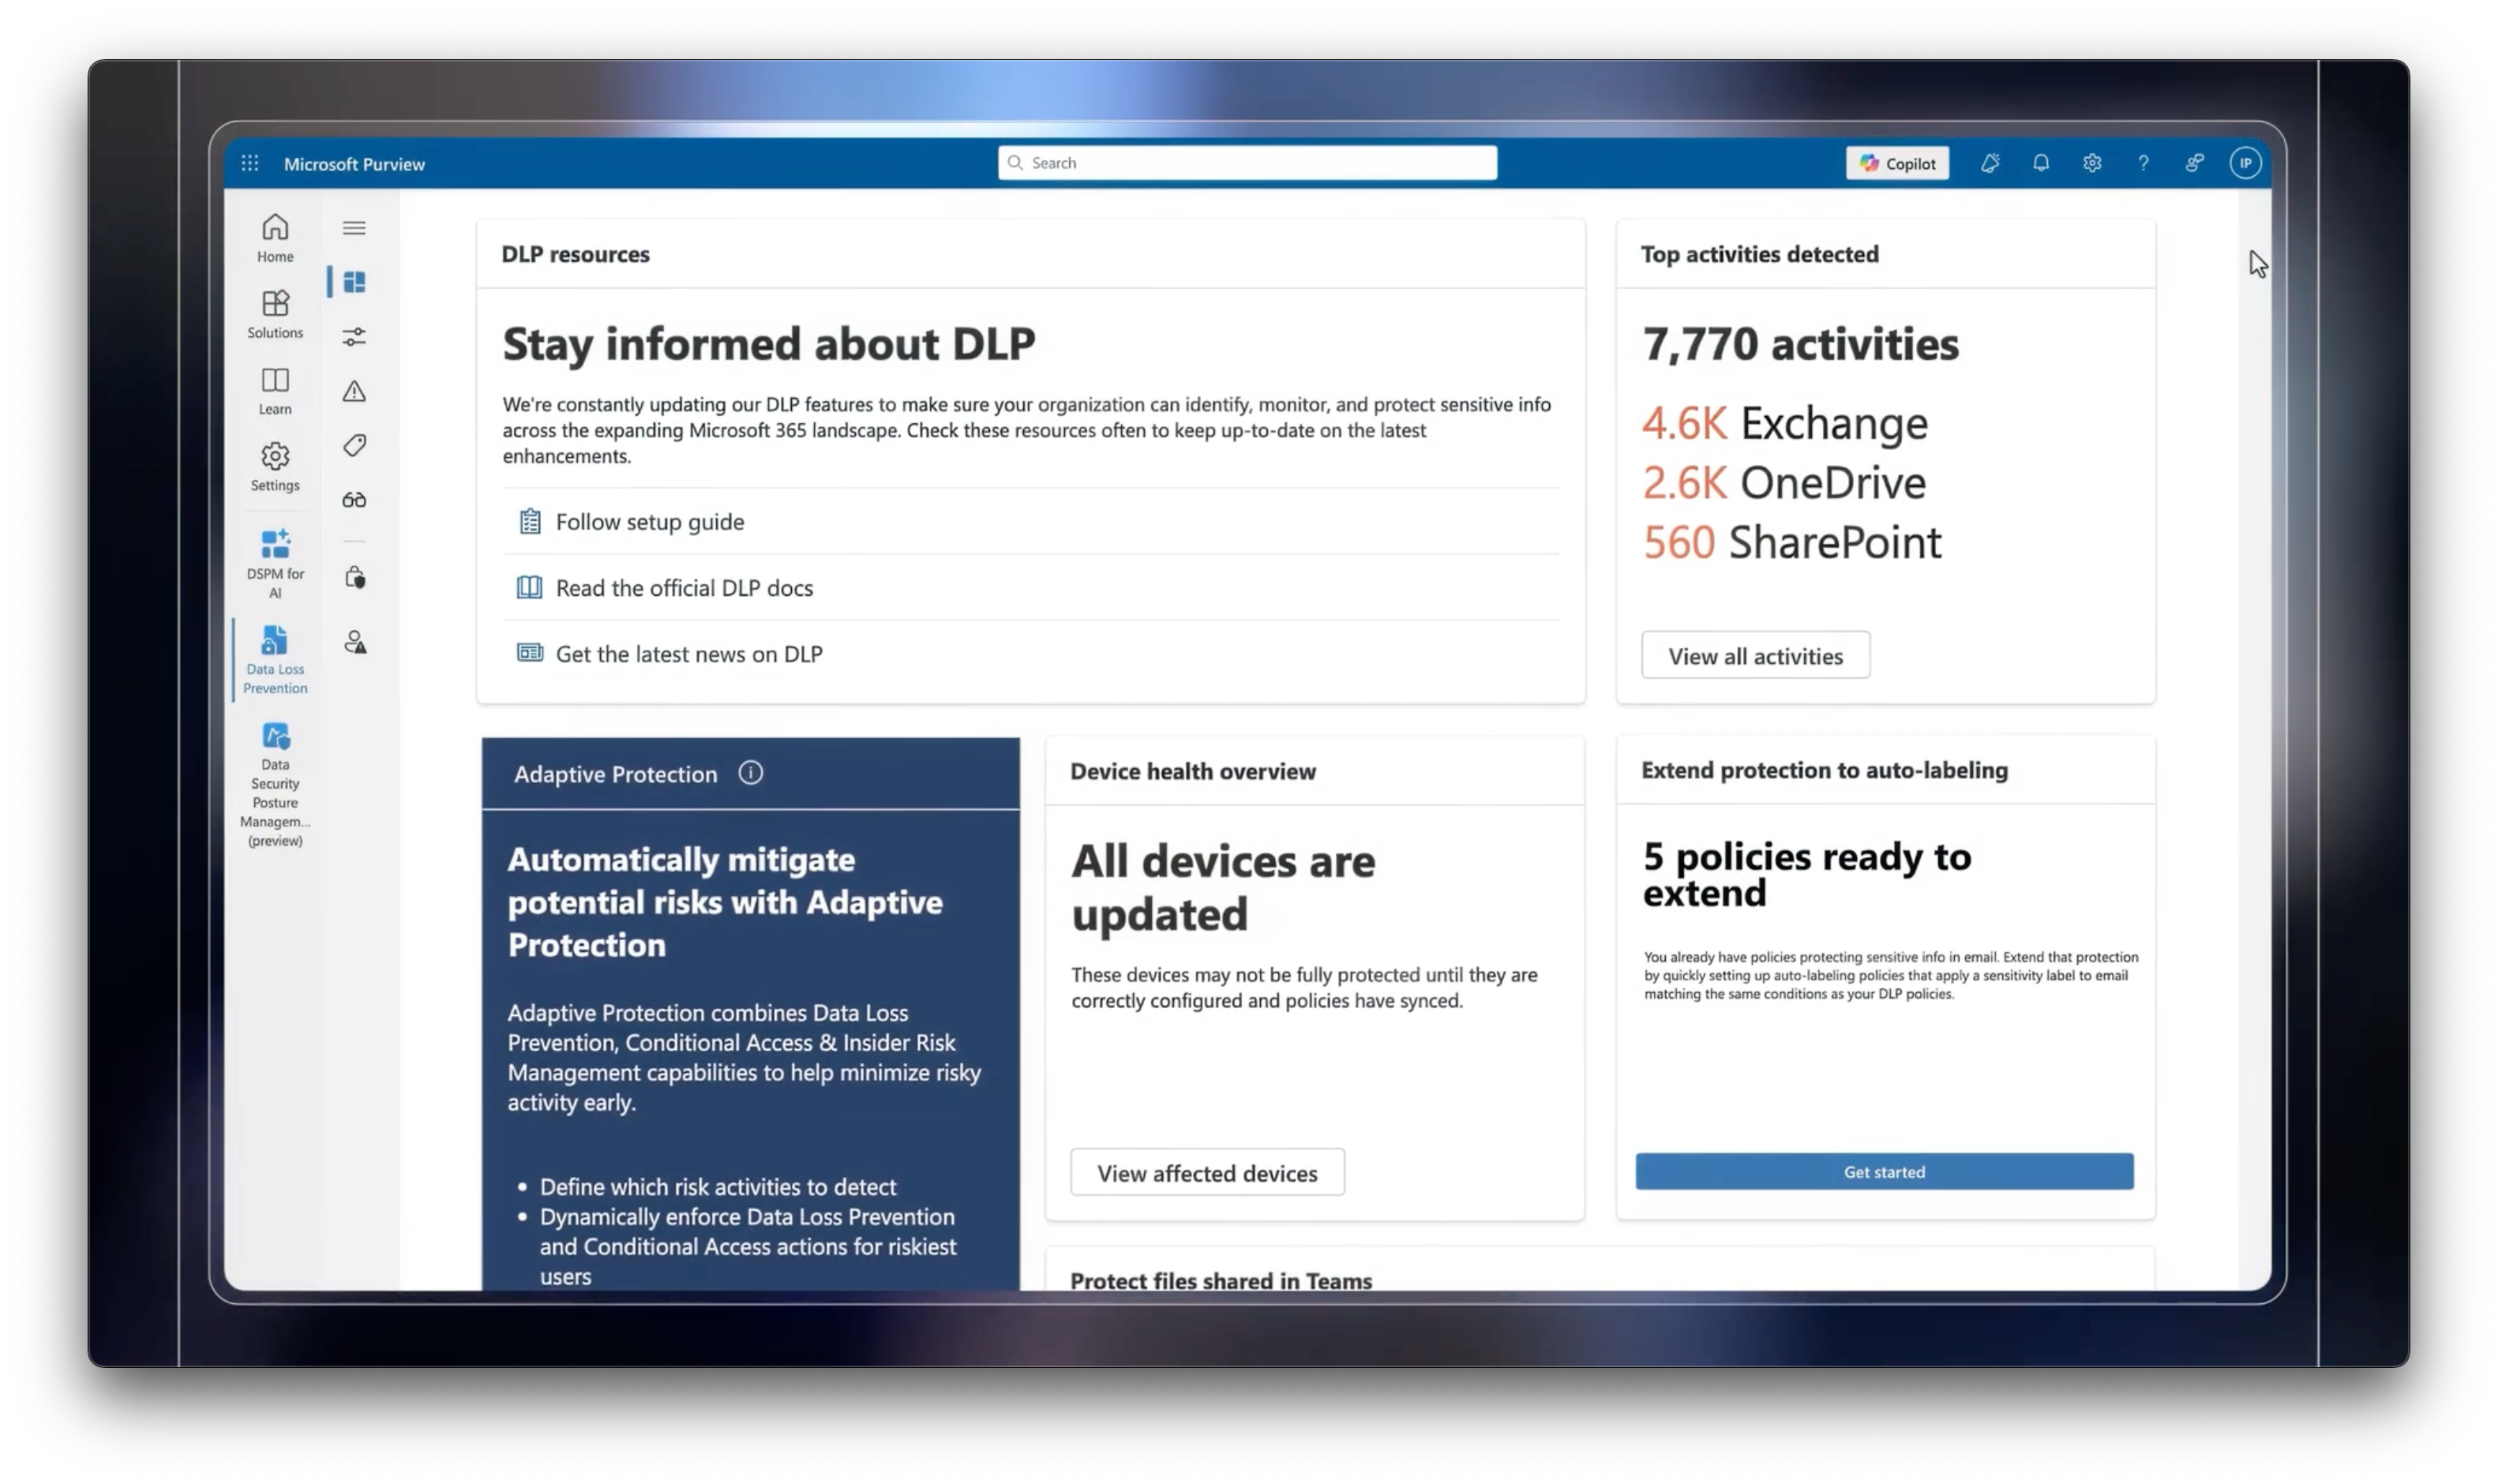
Task: Click the Search input field
Action: coord(1247,163)
